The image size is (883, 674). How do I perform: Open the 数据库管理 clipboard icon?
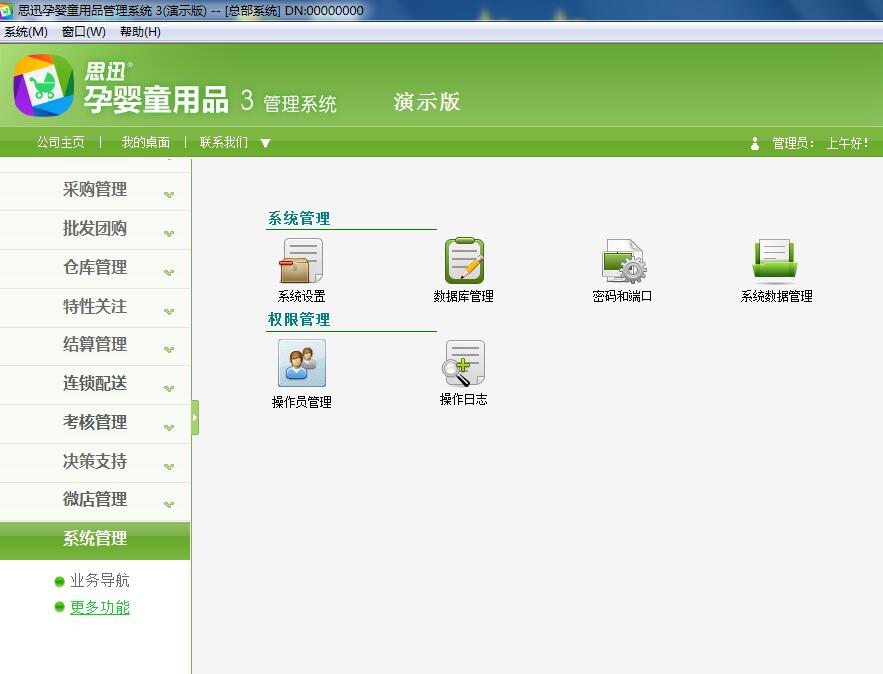(464, 260)
